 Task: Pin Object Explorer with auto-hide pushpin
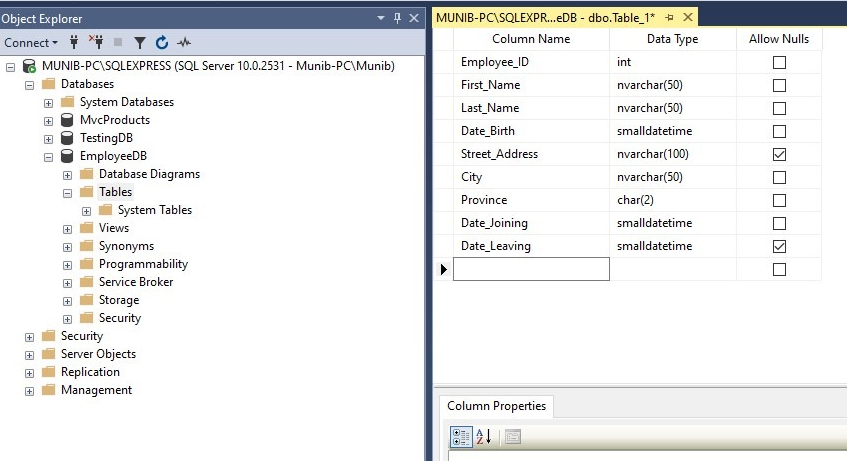[x=398, y=18]
